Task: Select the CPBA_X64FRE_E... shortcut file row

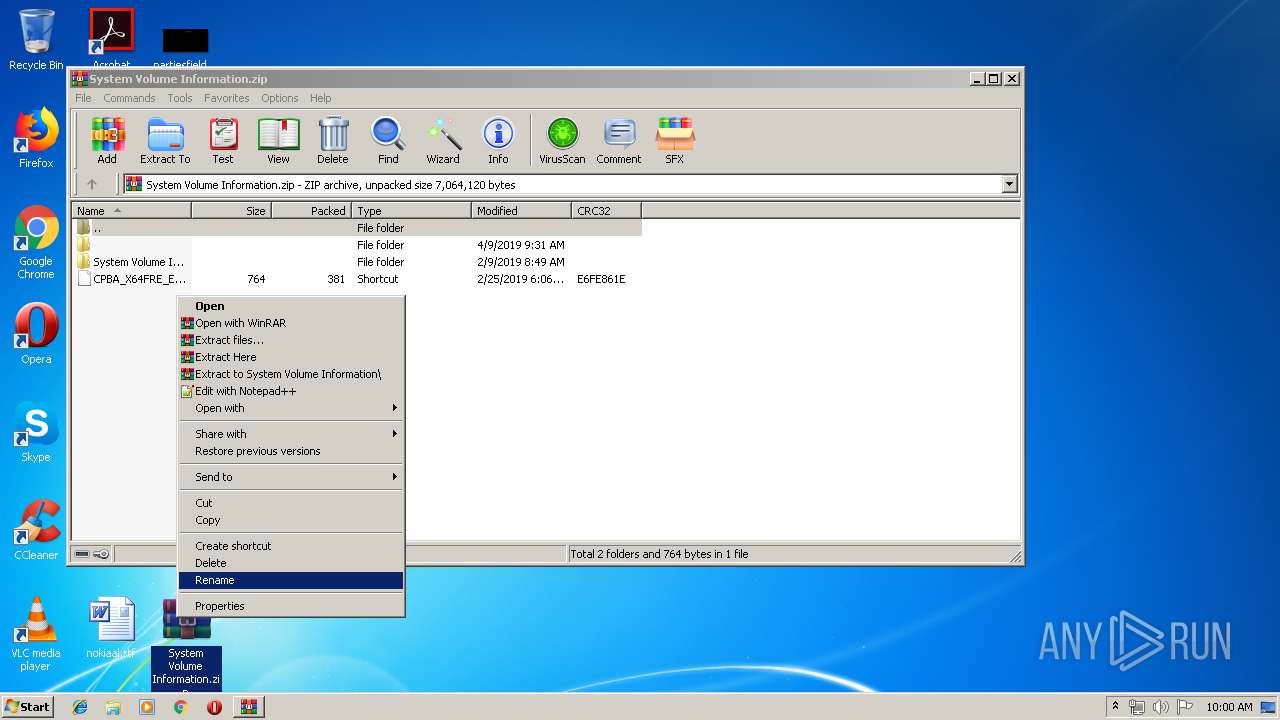Action: pos(357,279)
